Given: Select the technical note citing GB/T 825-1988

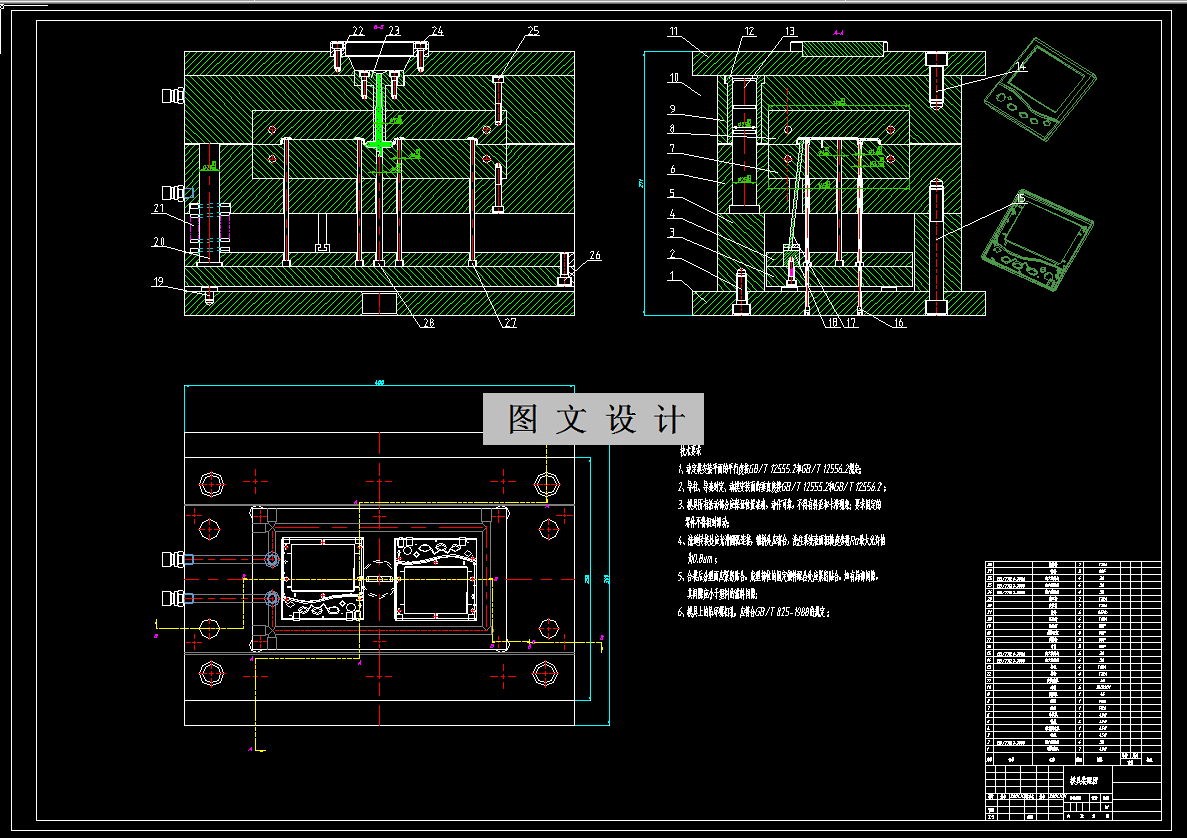Looking at the screenshot, I should [x=753, y=612].
